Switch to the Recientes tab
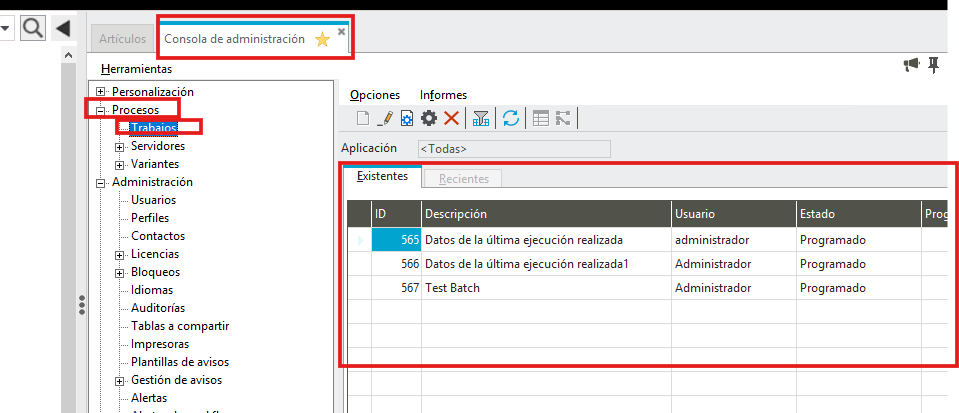The width and height of the screenshot is (959, 413). click(463, 179)
